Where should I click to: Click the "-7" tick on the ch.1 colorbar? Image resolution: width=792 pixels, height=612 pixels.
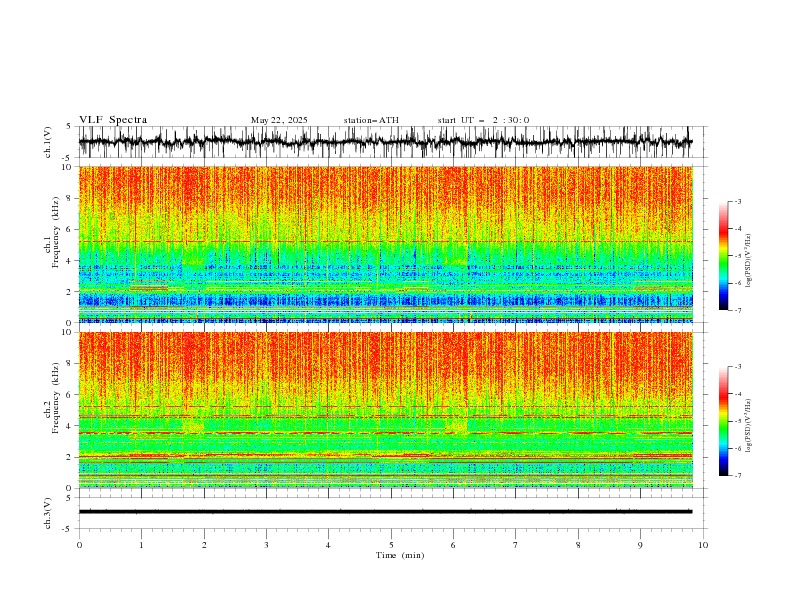[x=737, y=310]
